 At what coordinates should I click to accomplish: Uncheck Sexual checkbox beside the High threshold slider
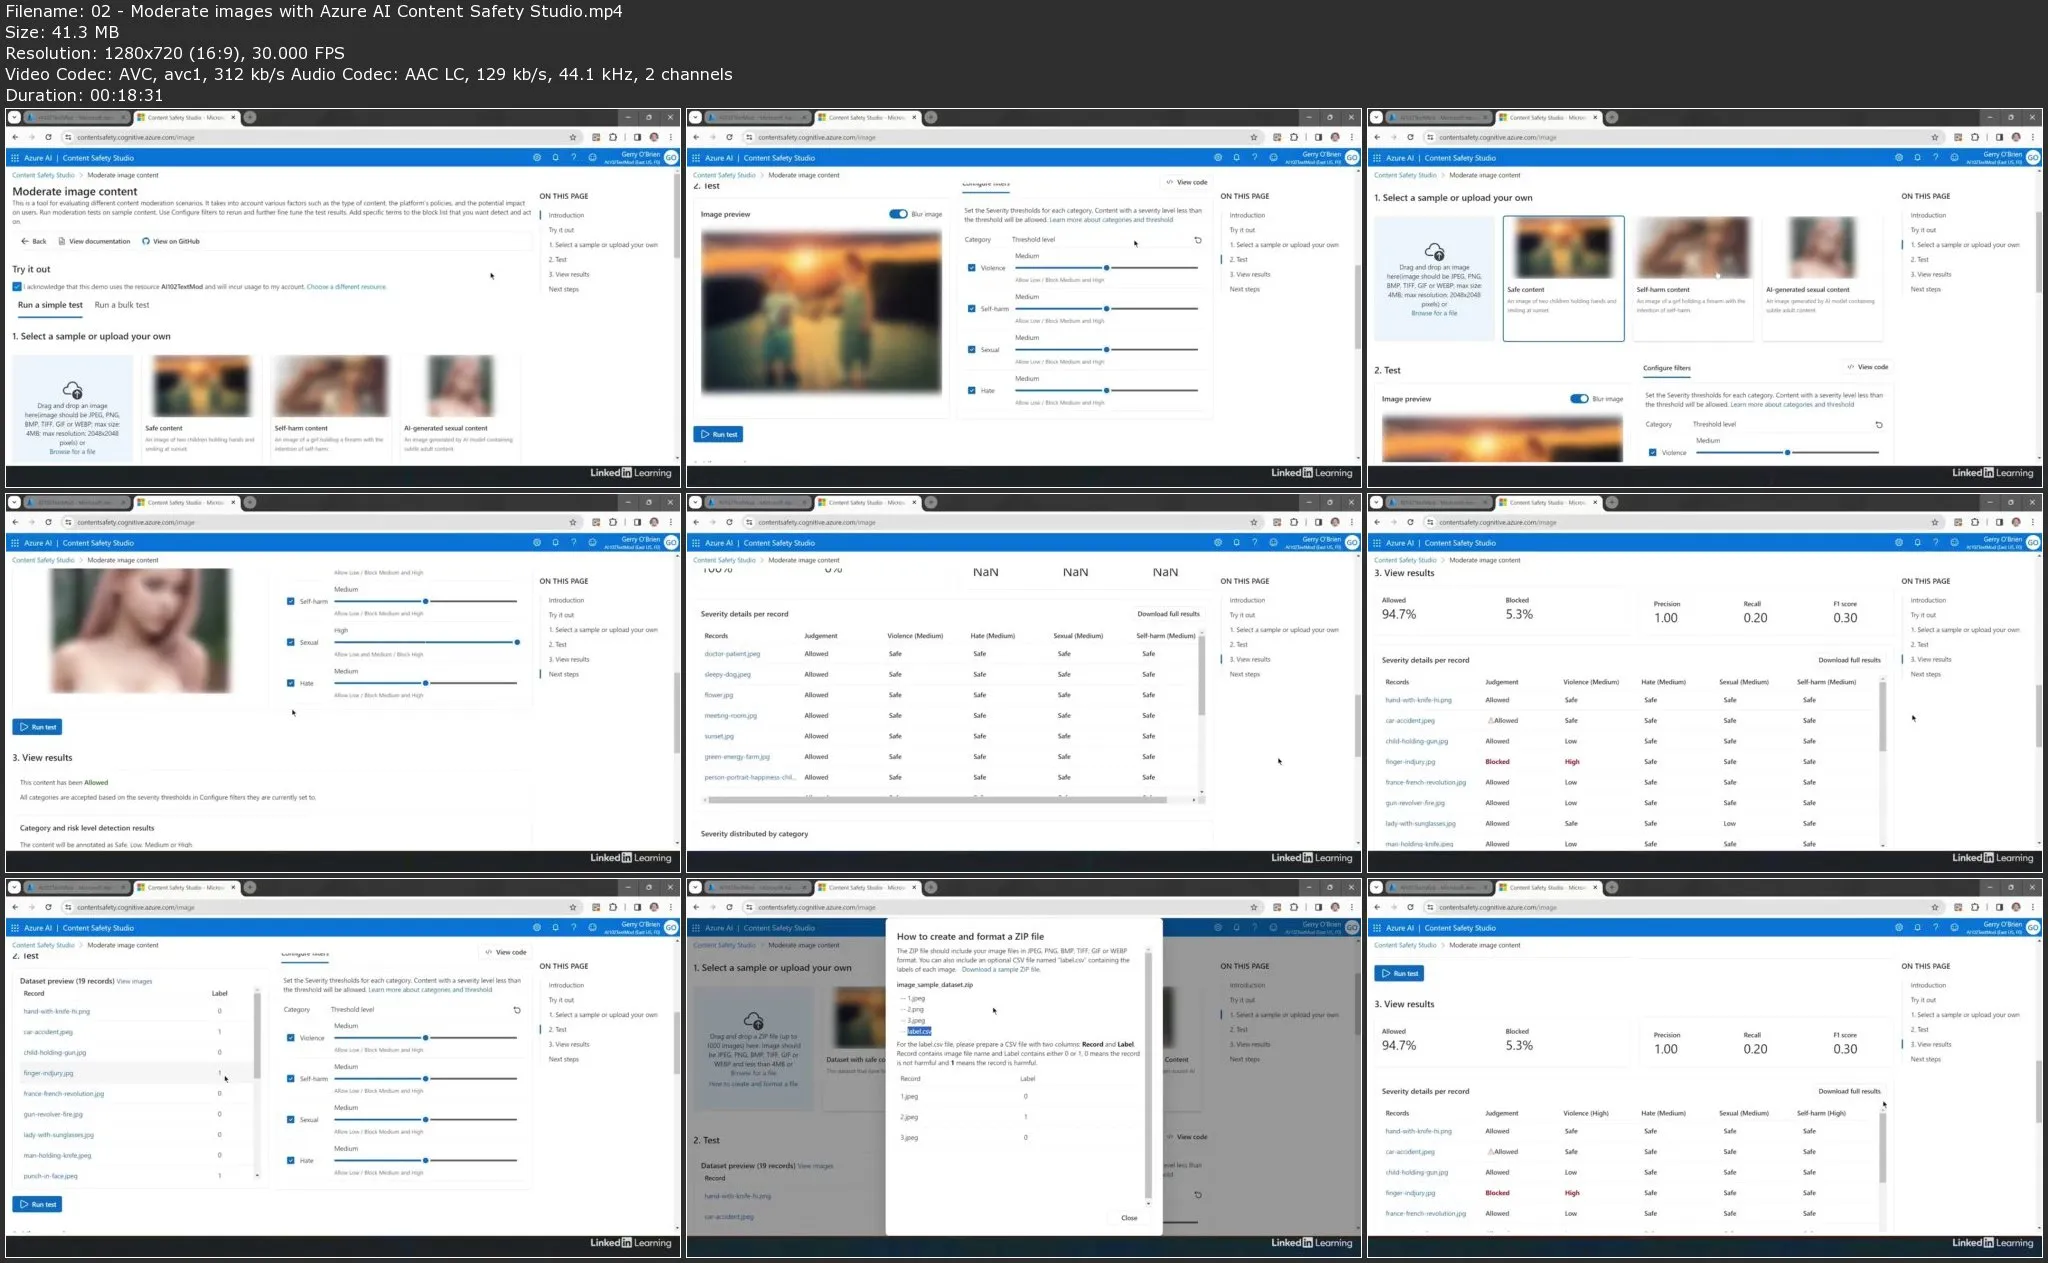[x=291, y=642]
